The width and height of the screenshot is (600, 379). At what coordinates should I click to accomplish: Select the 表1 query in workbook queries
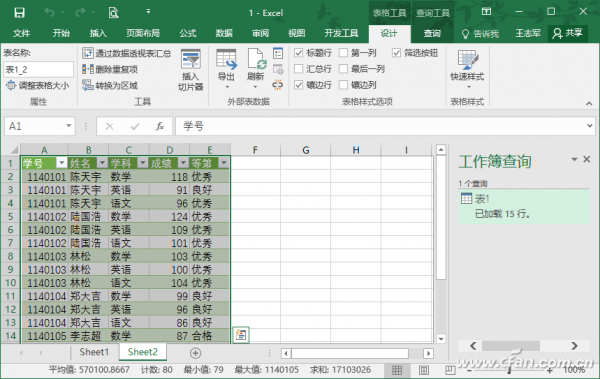click(523, 206)
